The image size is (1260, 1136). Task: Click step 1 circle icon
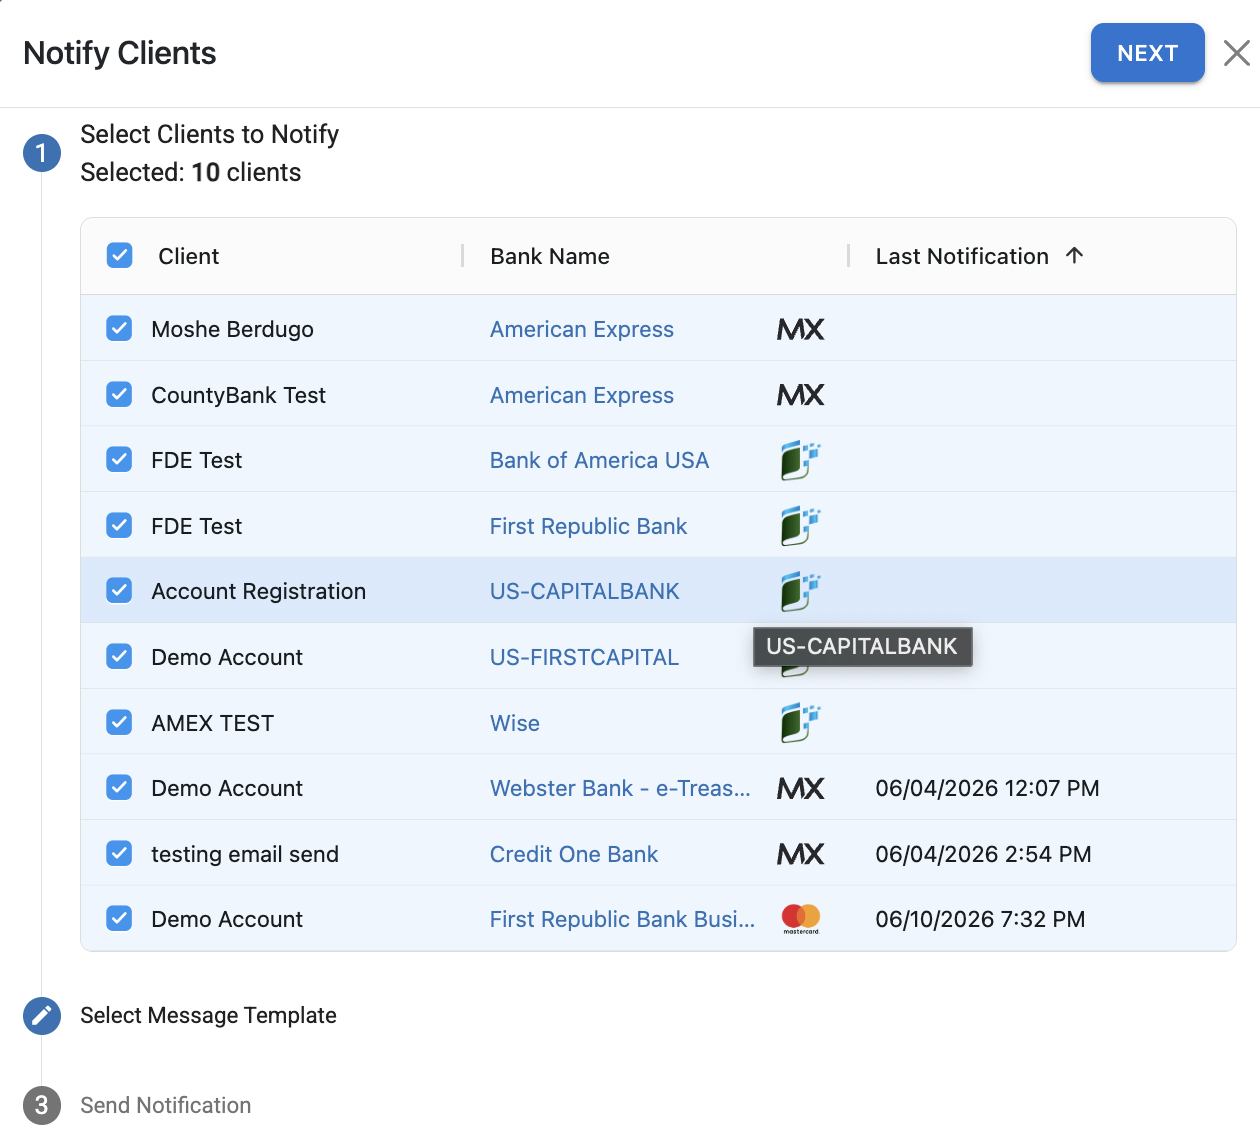click(42, 153)
